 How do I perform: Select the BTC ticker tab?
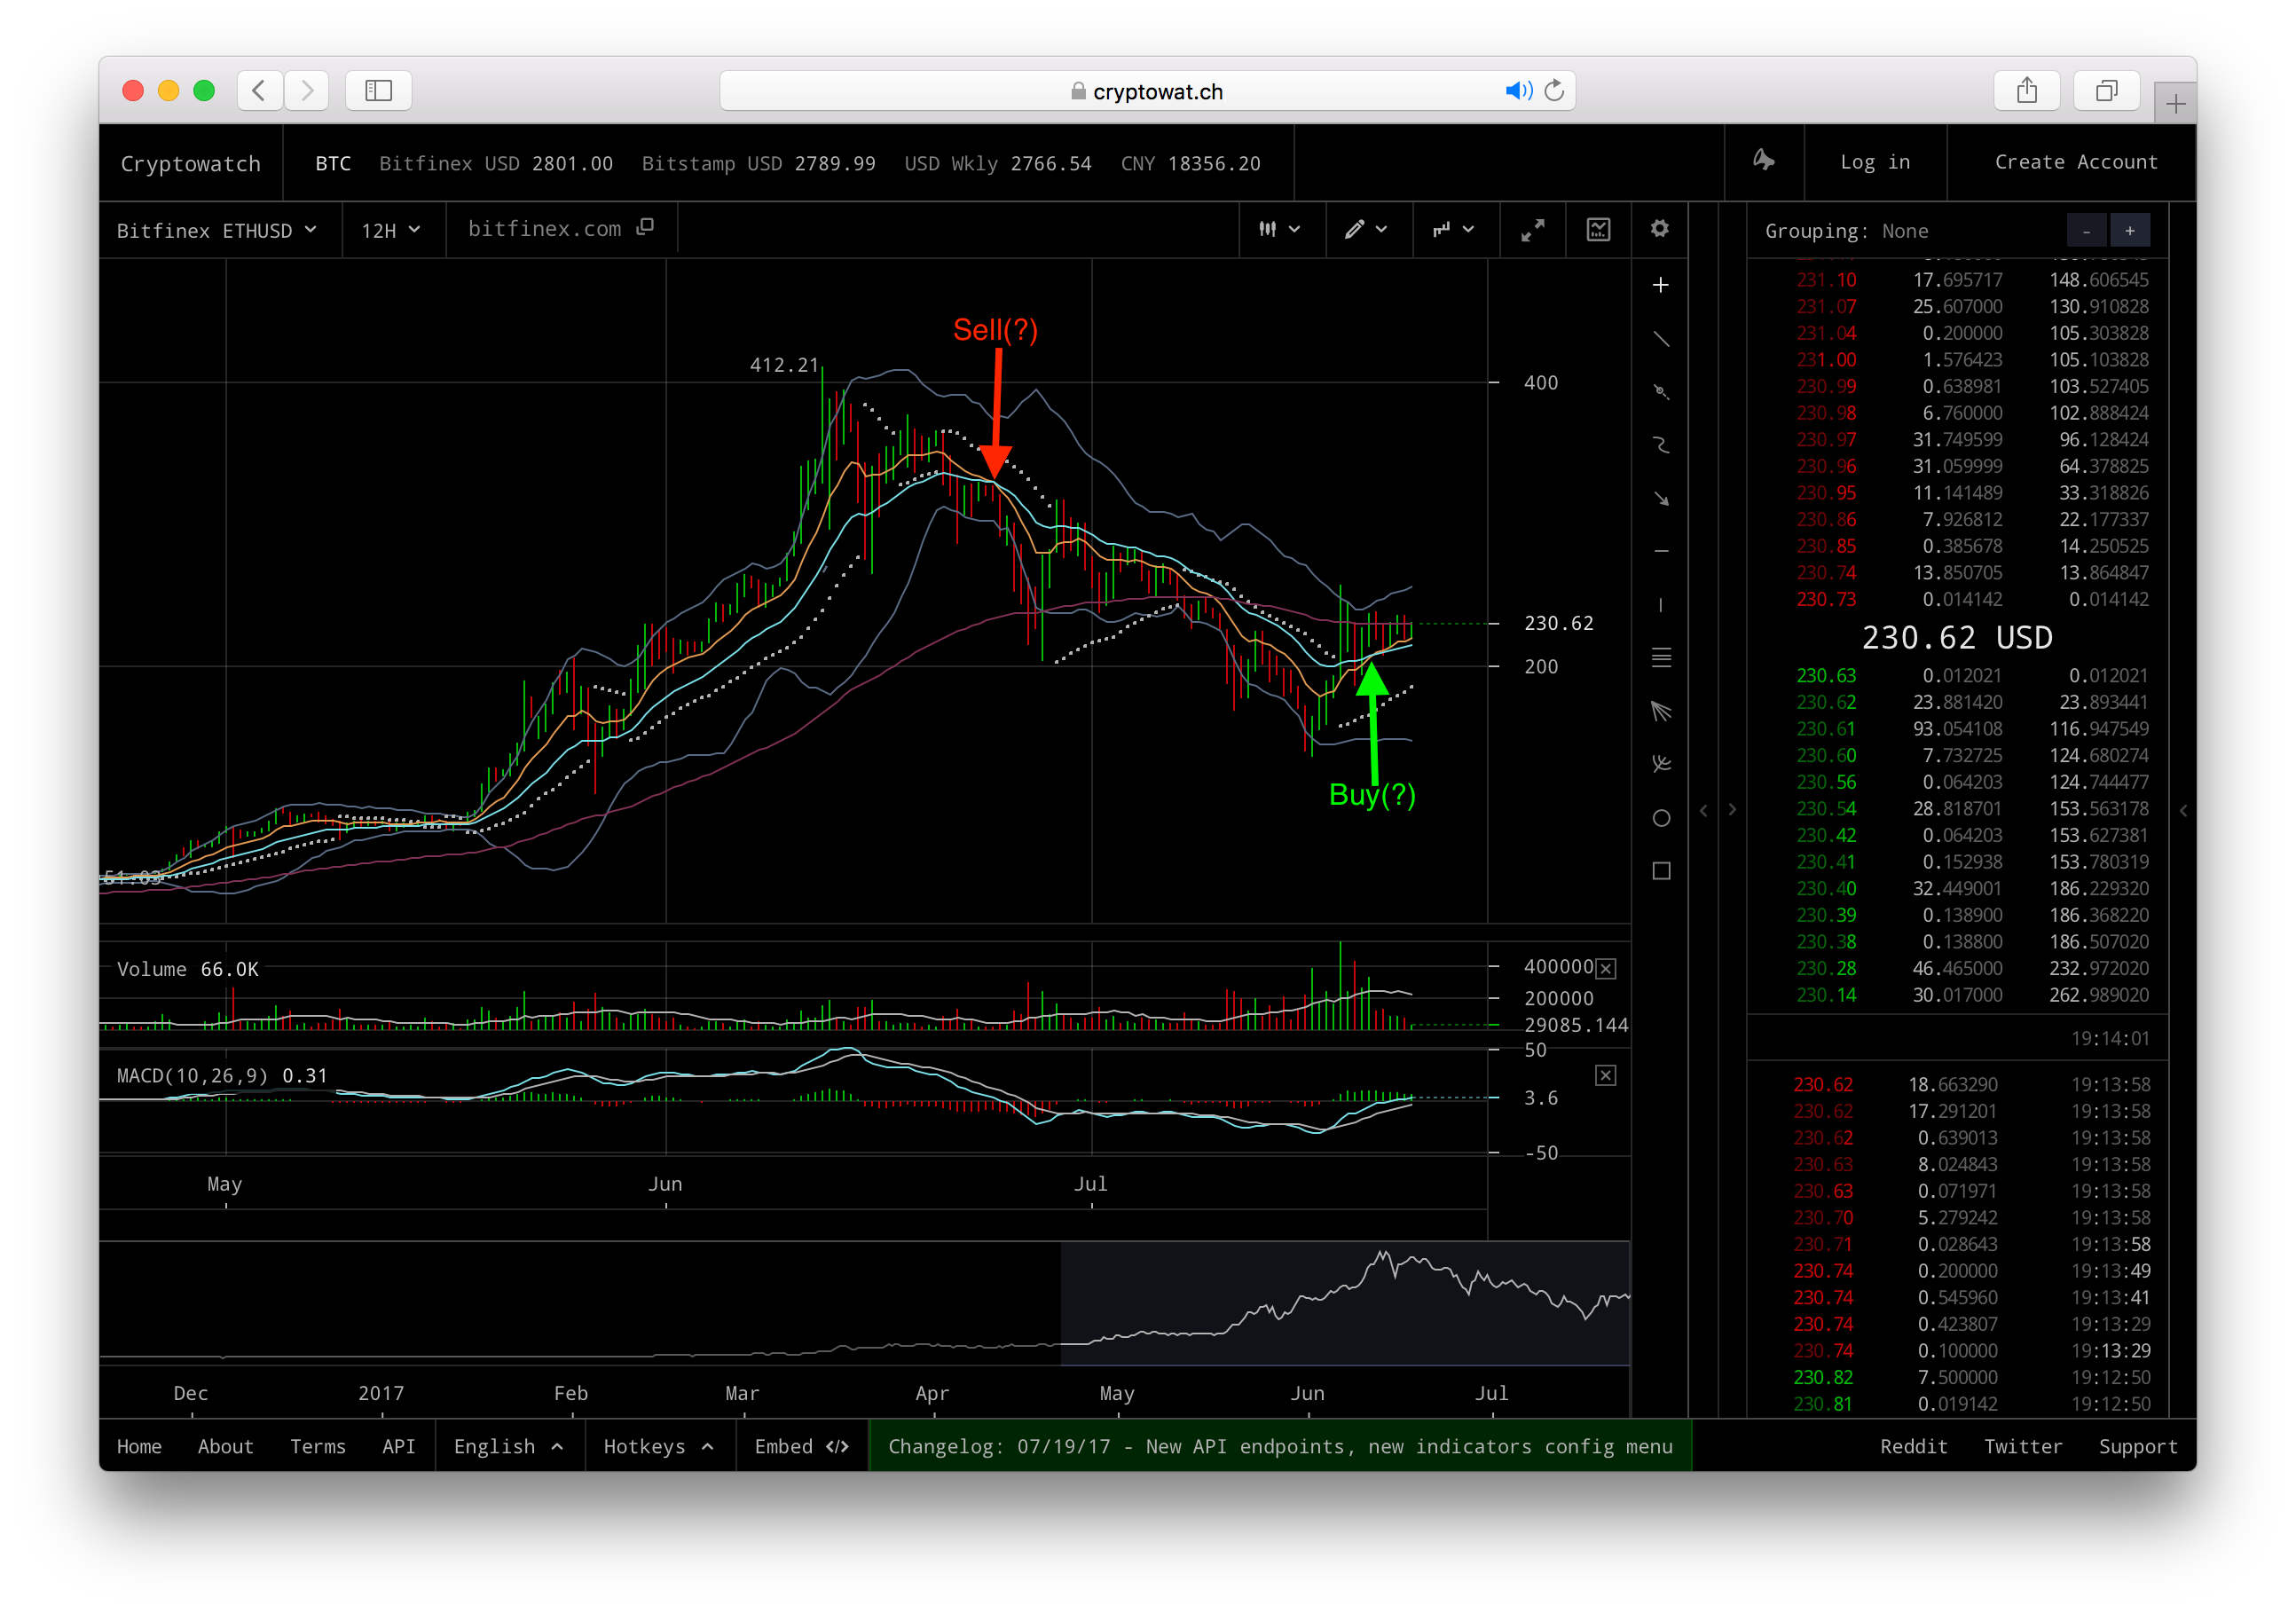(333, 163)
